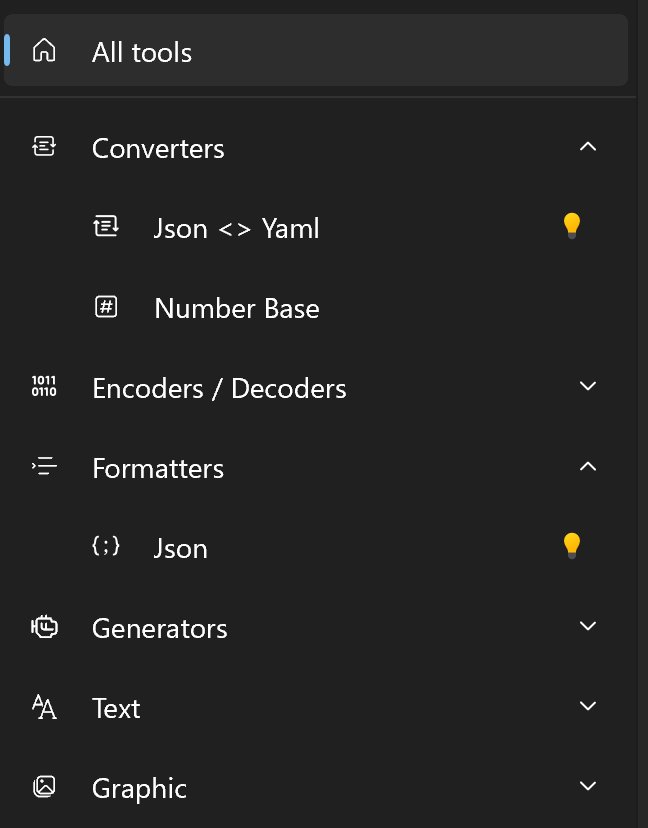Expand the Generators section chevron

click(588, 627)
